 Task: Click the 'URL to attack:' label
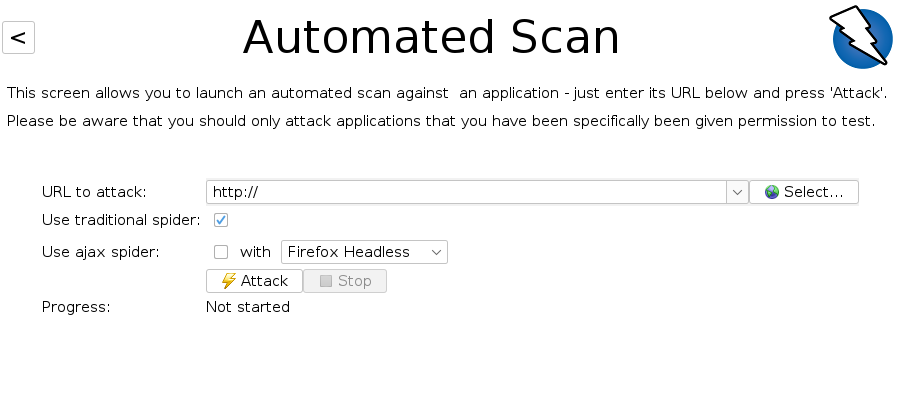click(94, 192)
